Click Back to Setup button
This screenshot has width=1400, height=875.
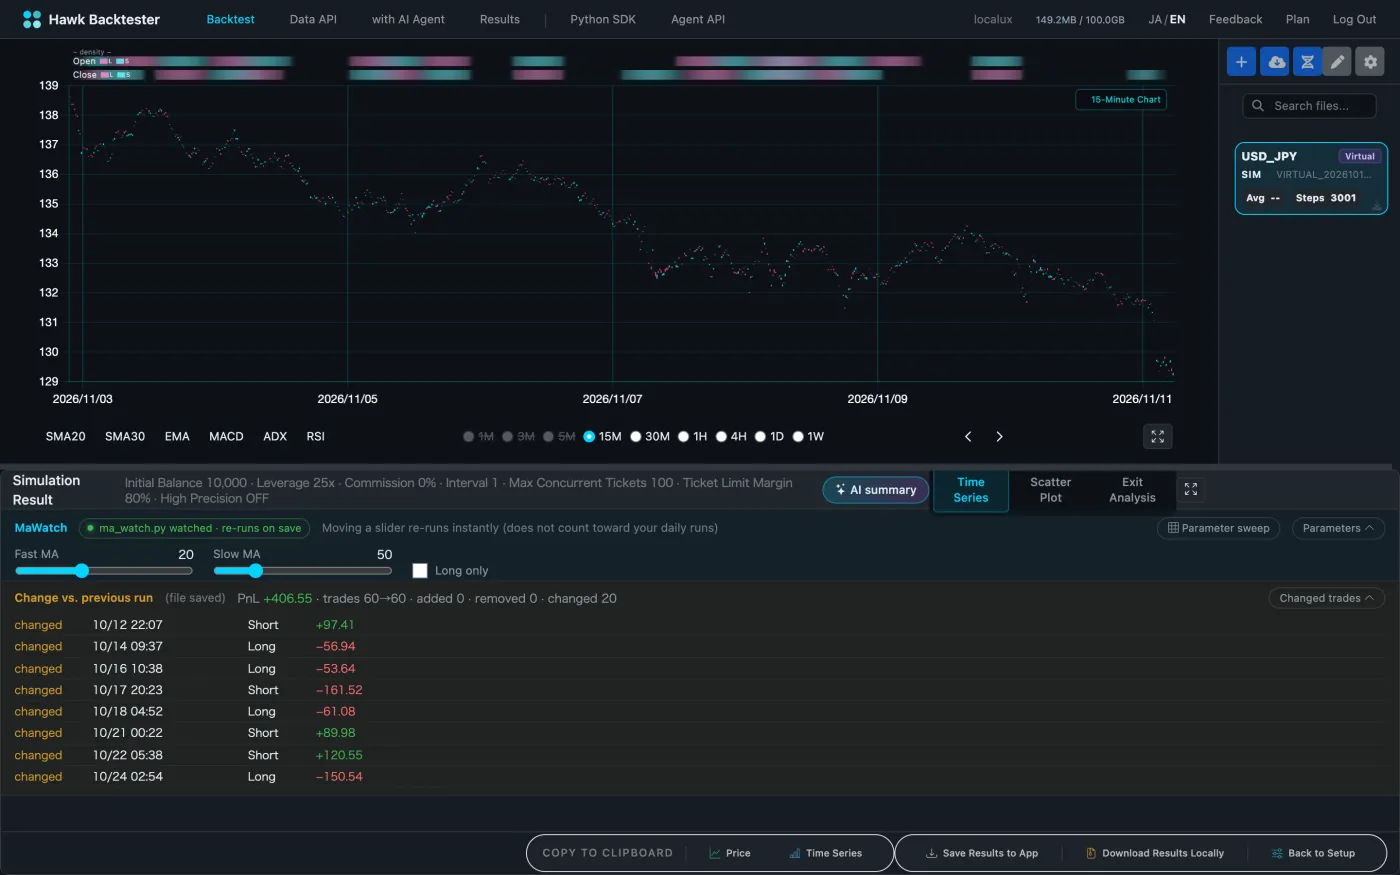(x=1313, y=853)
